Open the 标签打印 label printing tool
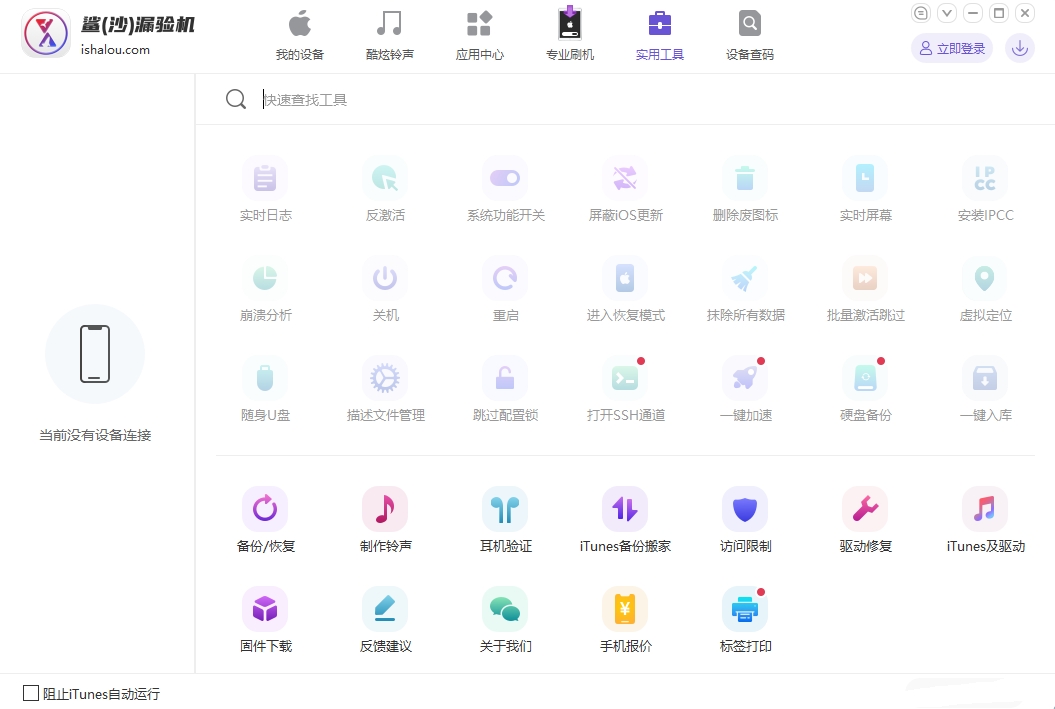Image resolution: width=1055 pixels, height=709 pixels. [745, 618]
